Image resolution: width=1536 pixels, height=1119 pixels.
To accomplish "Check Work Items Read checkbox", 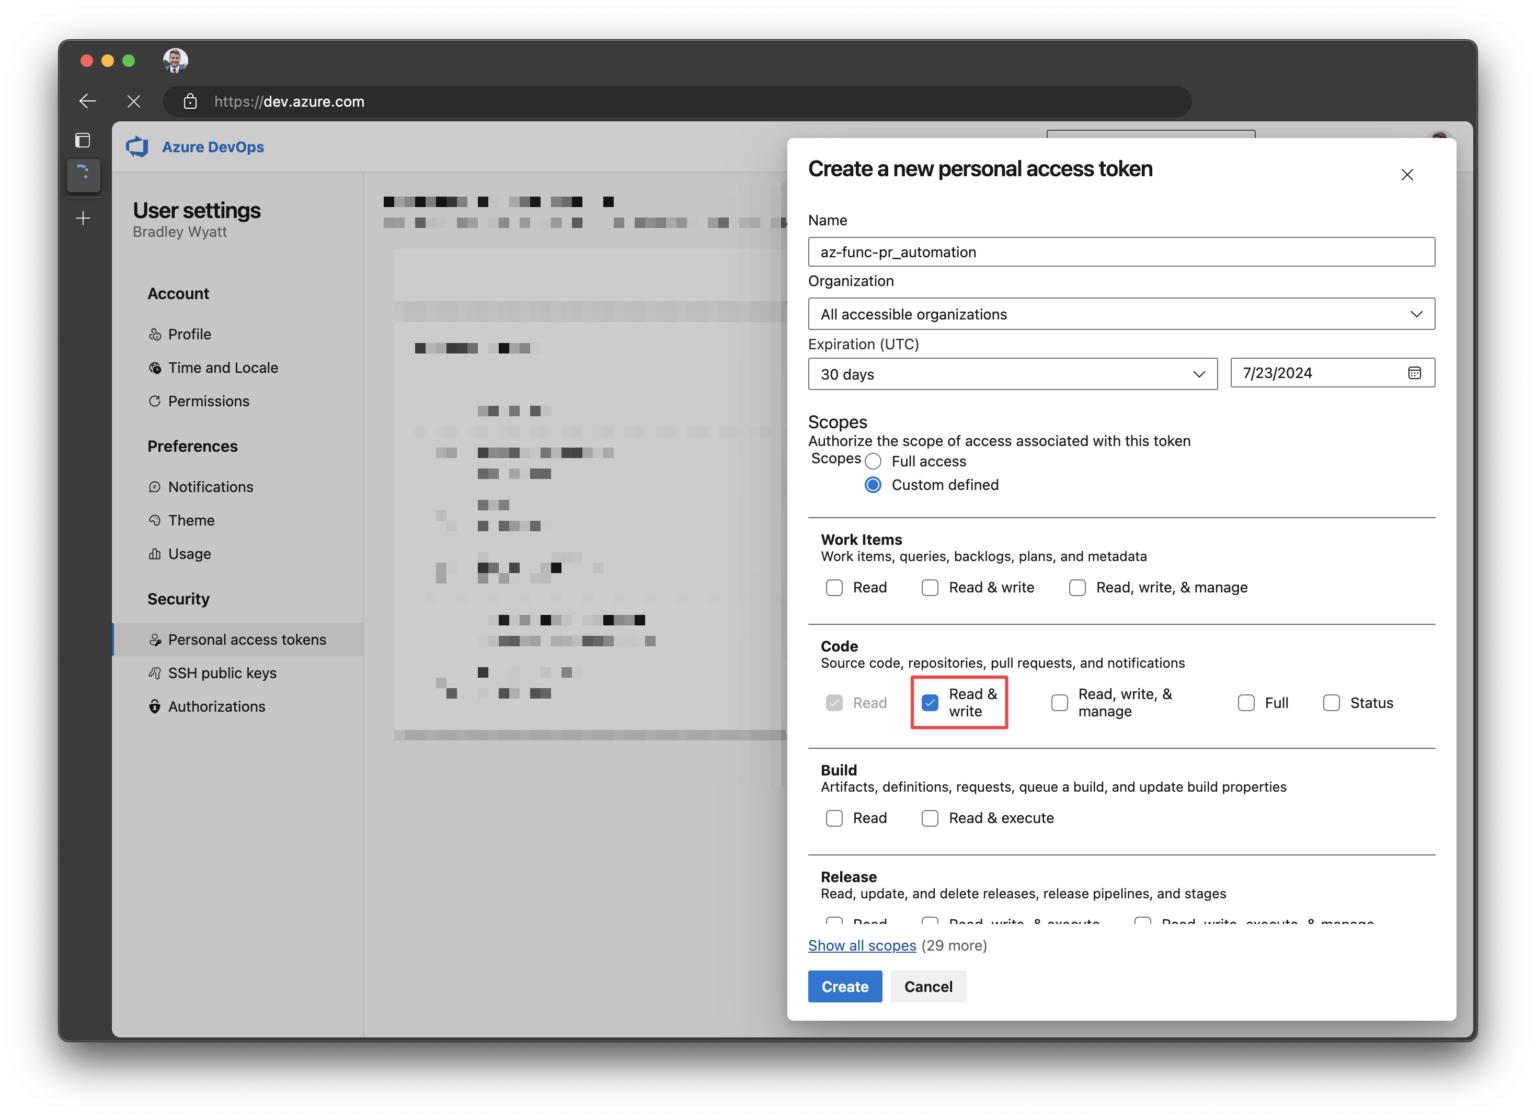I will pos(834,588).
